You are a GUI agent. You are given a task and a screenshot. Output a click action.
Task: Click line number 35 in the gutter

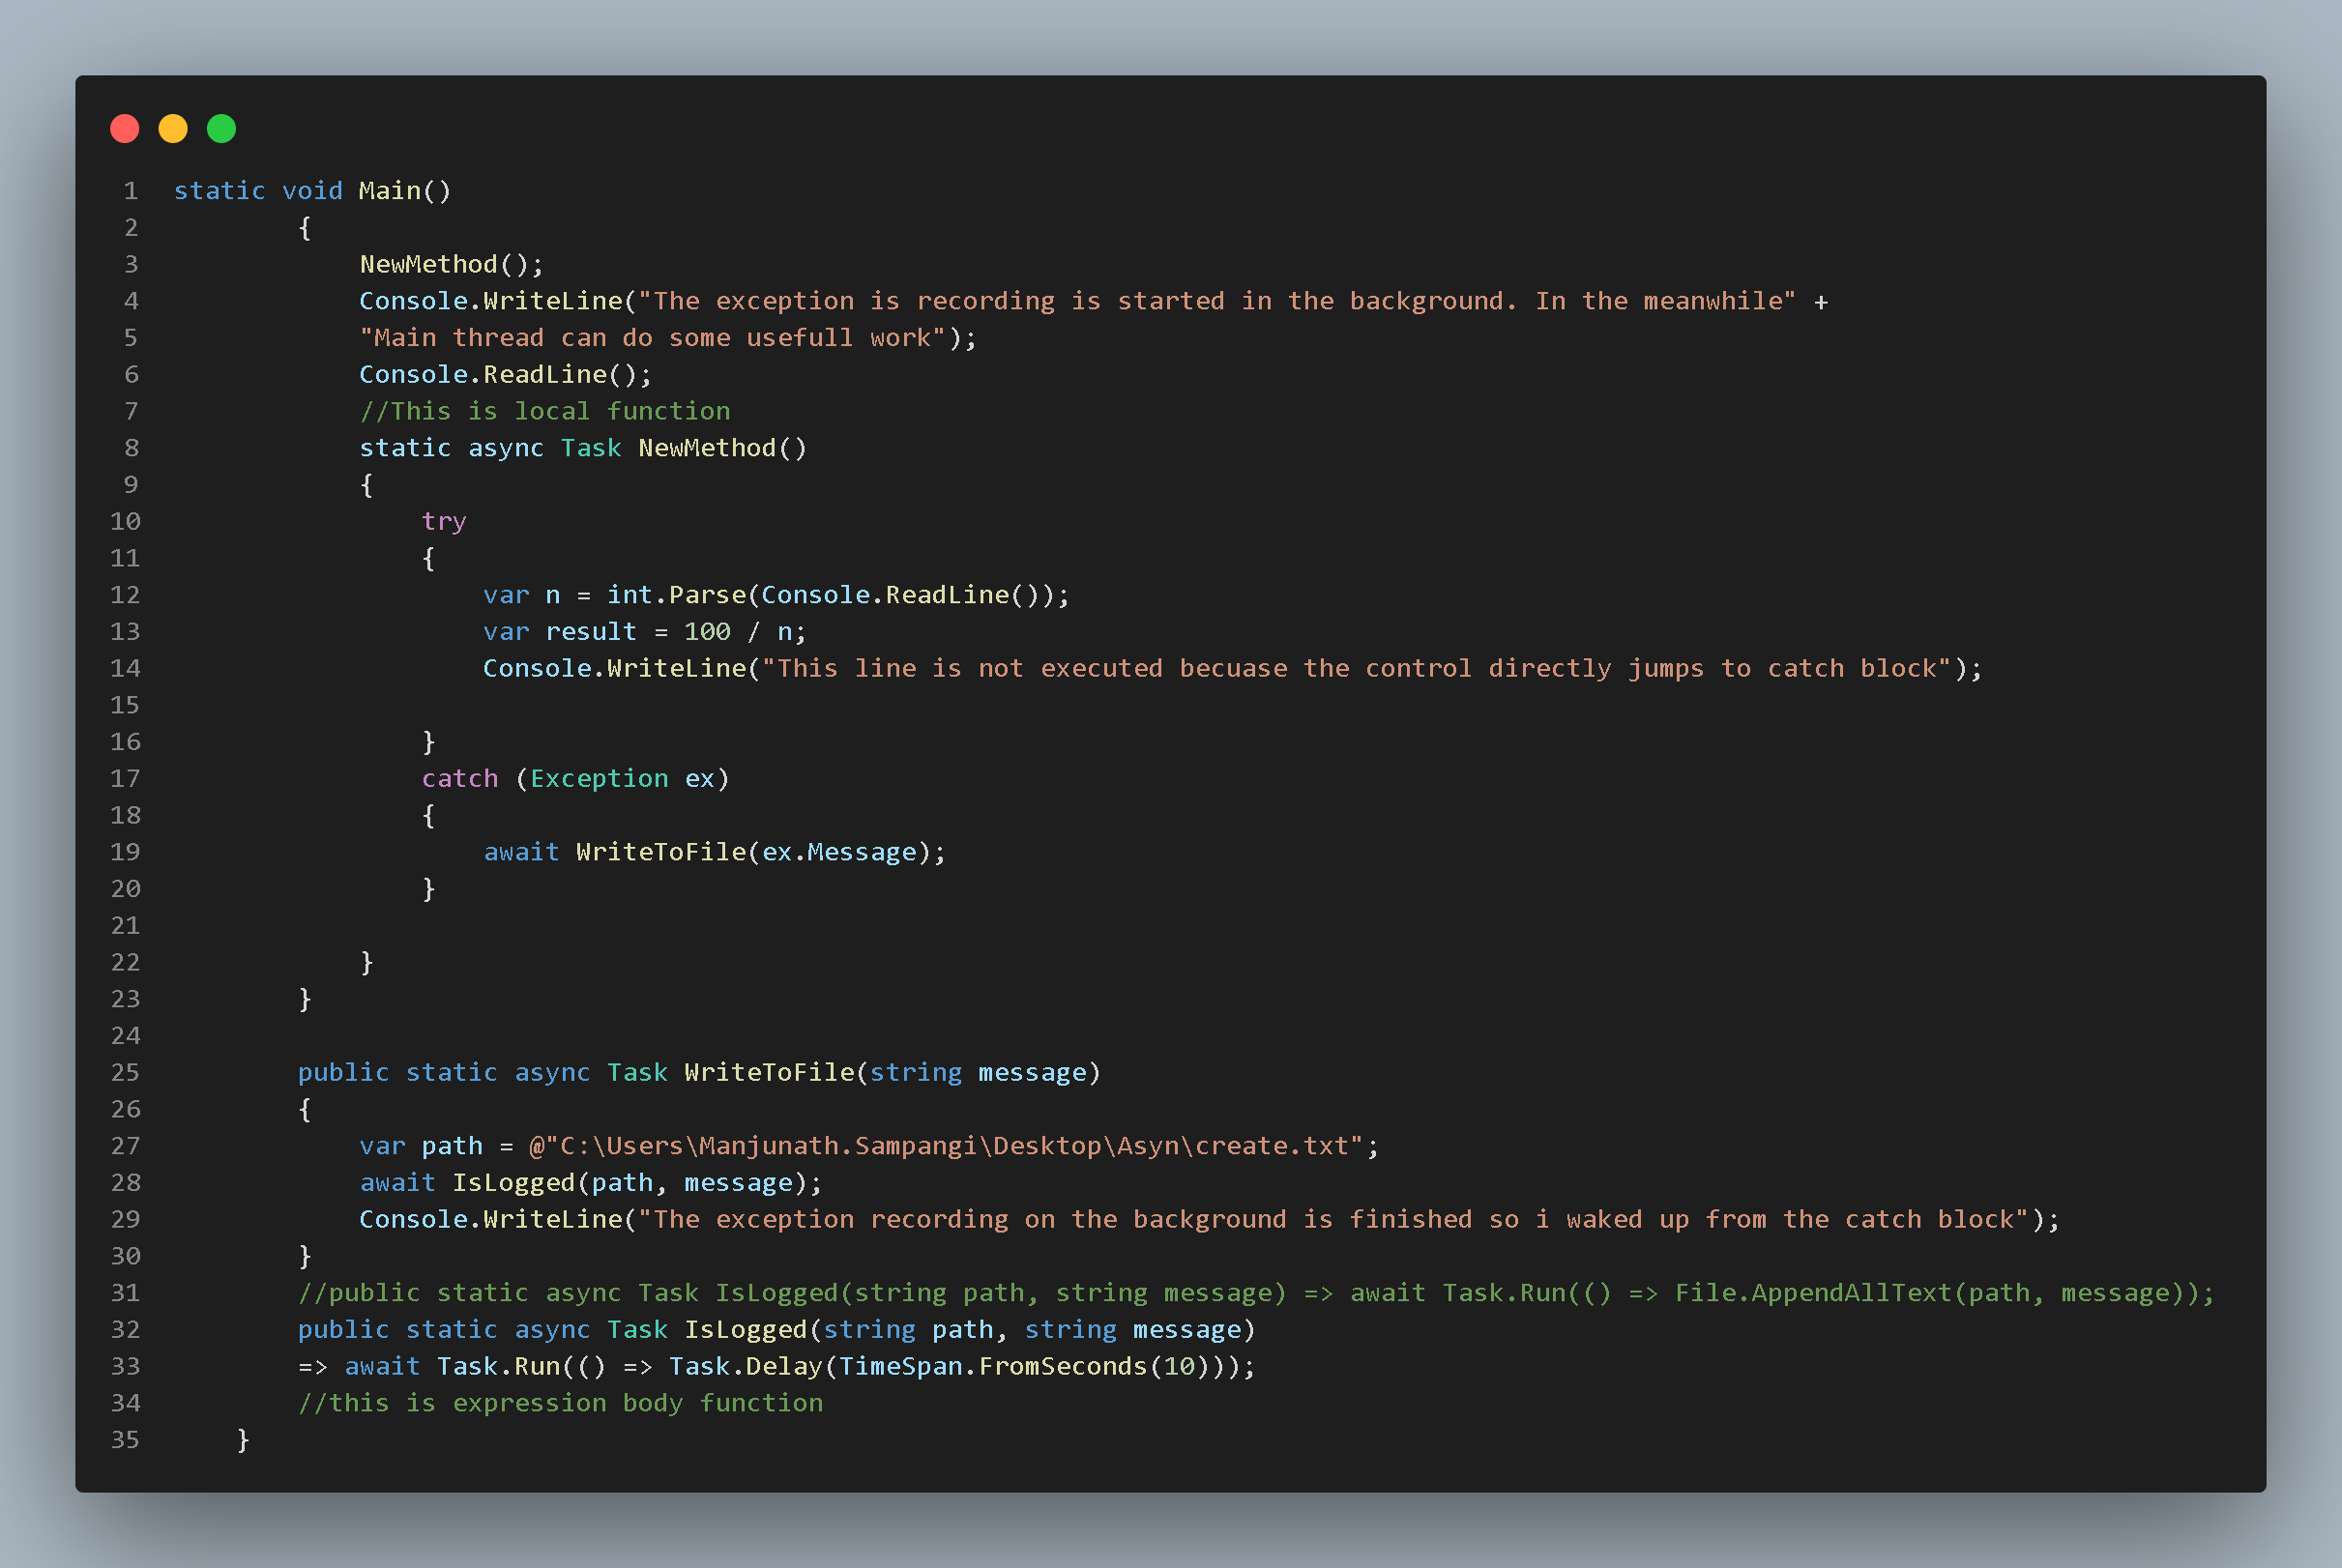pyautogui.click(x=125, y=1440)
